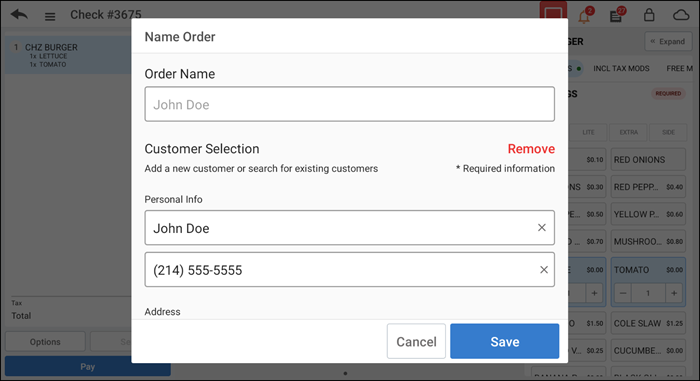Save the order name
Image resolution: width=700 pixels, height=381 pixels.
504,341
